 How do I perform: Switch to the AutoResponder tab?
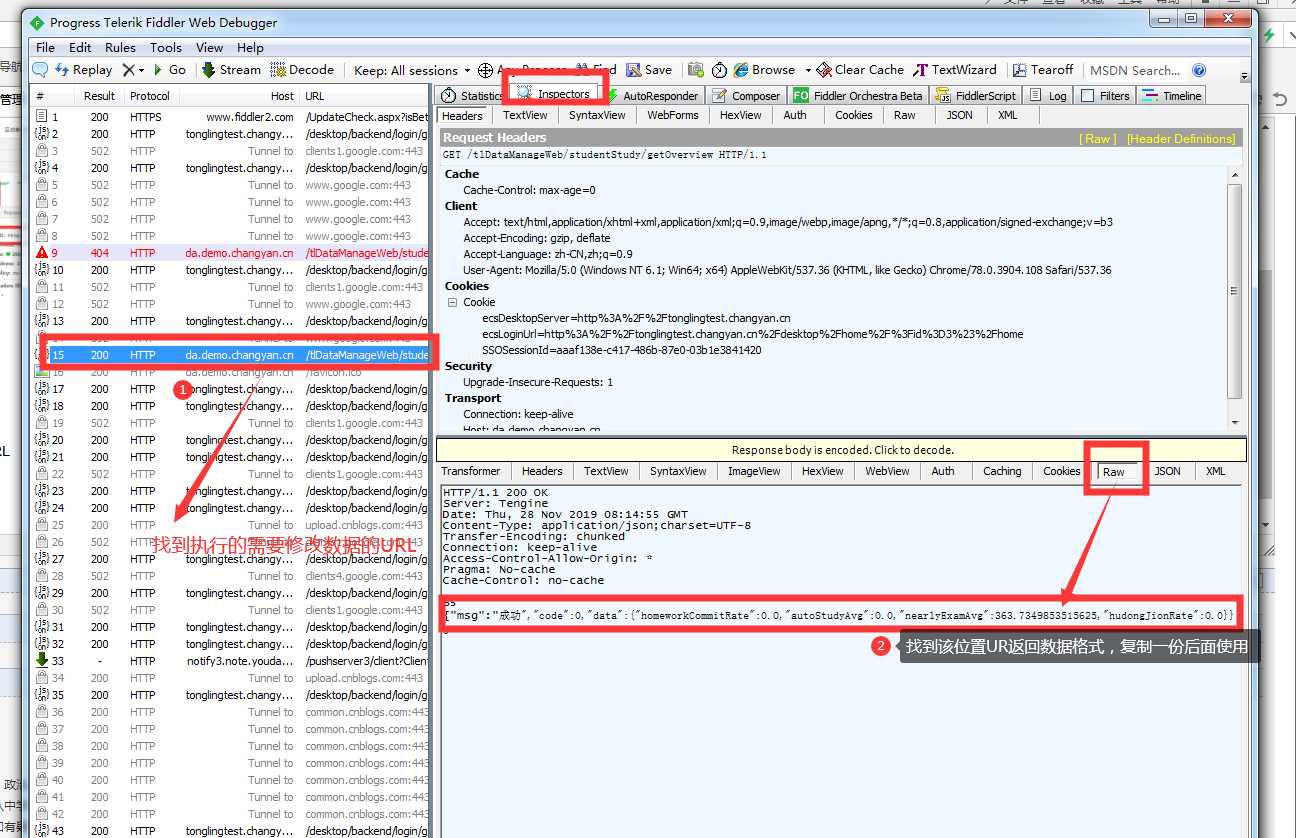point(653,95)
